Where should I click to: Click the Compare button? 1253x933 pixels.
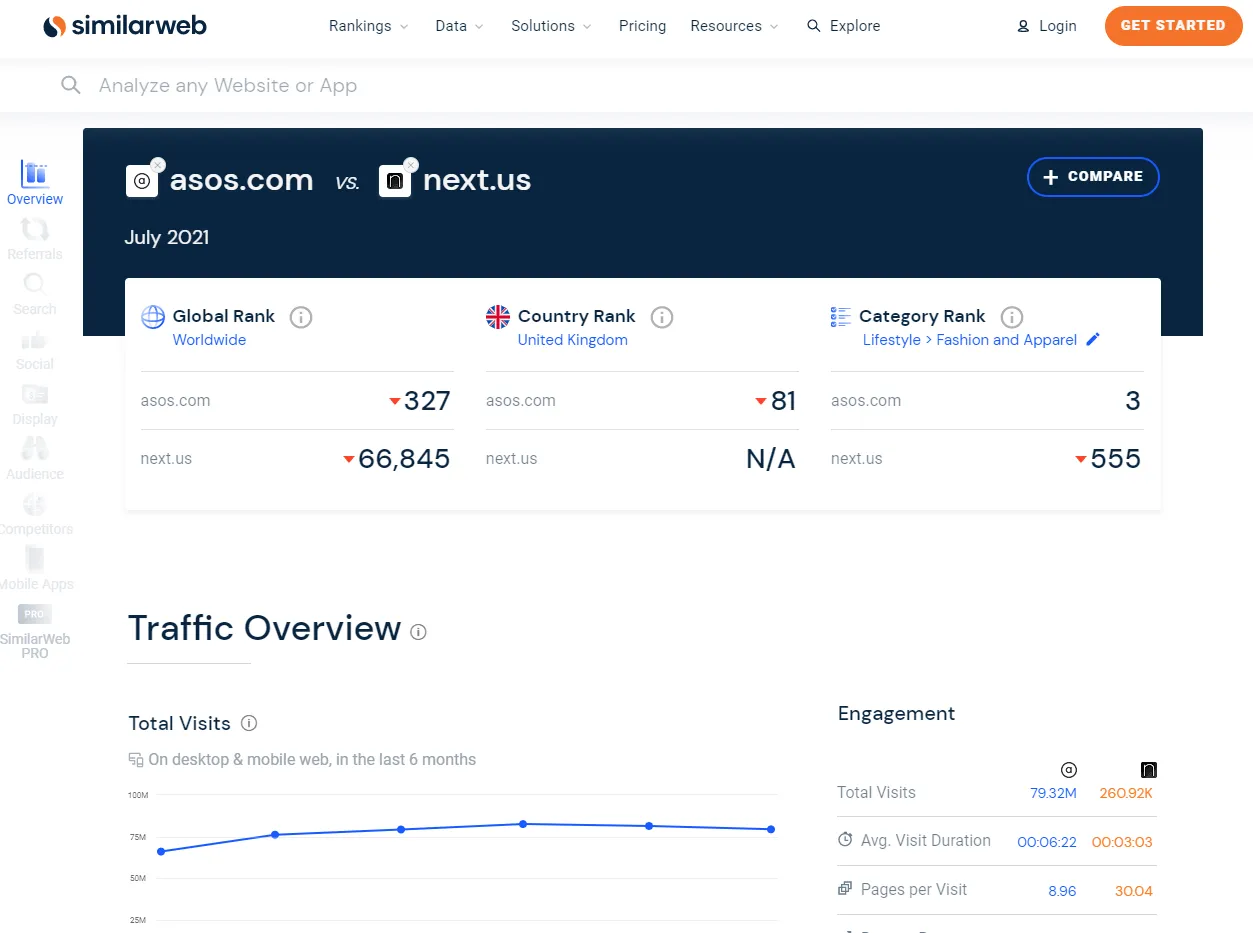click(x=1093, y=177)
